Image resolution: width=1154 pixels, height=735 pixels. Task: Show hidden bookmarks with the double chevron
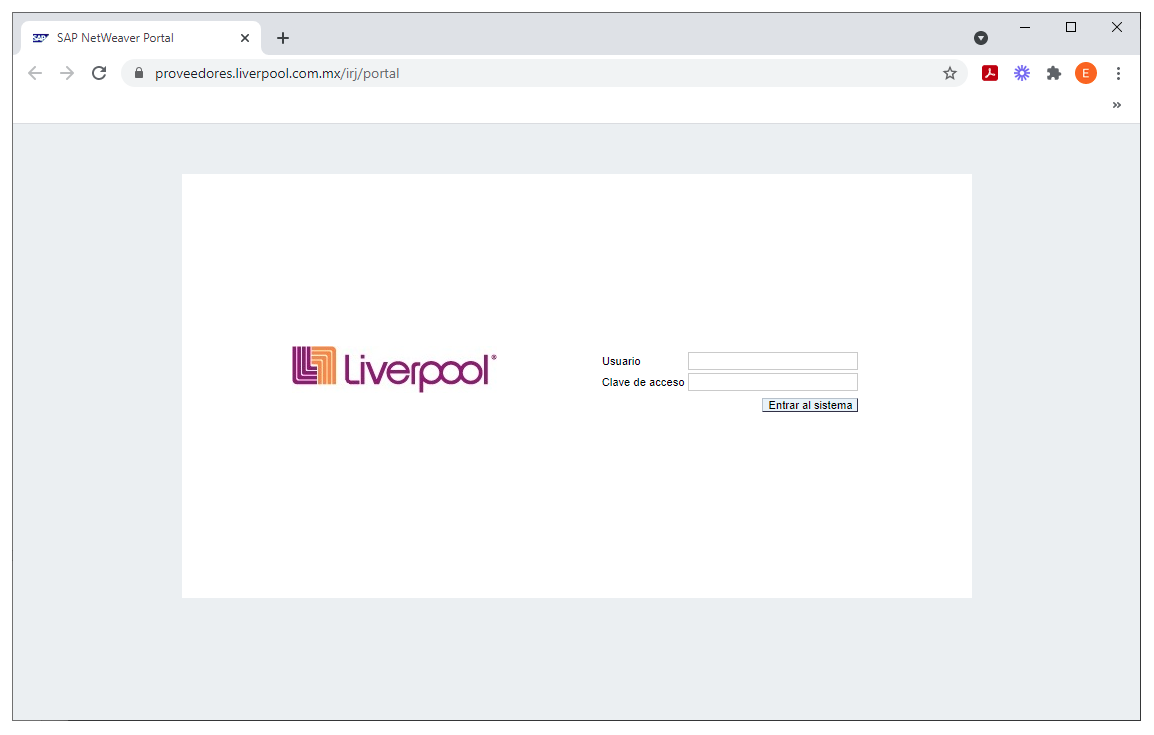pyautogui.click(x=1116, y=105)
